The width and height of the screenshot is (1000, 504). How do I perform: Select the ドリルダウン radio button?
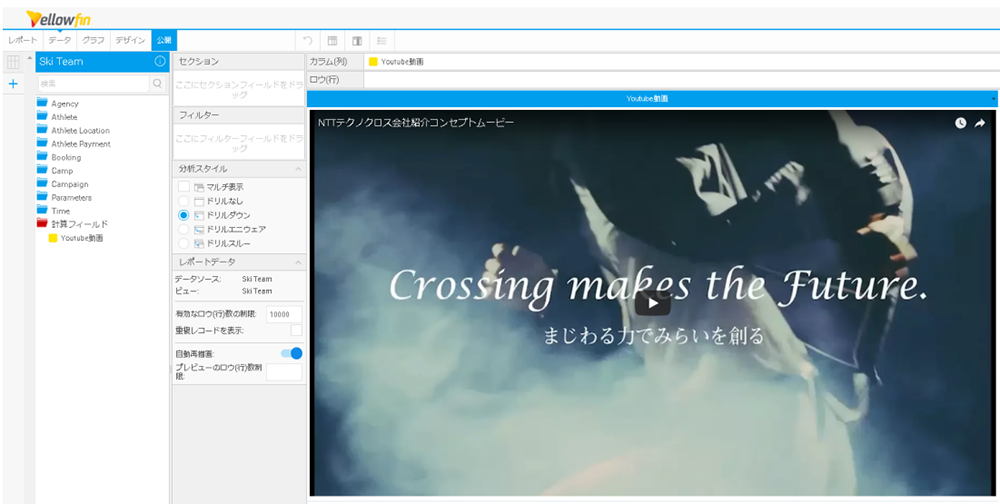pyautogui.click(x=184, y=215)
